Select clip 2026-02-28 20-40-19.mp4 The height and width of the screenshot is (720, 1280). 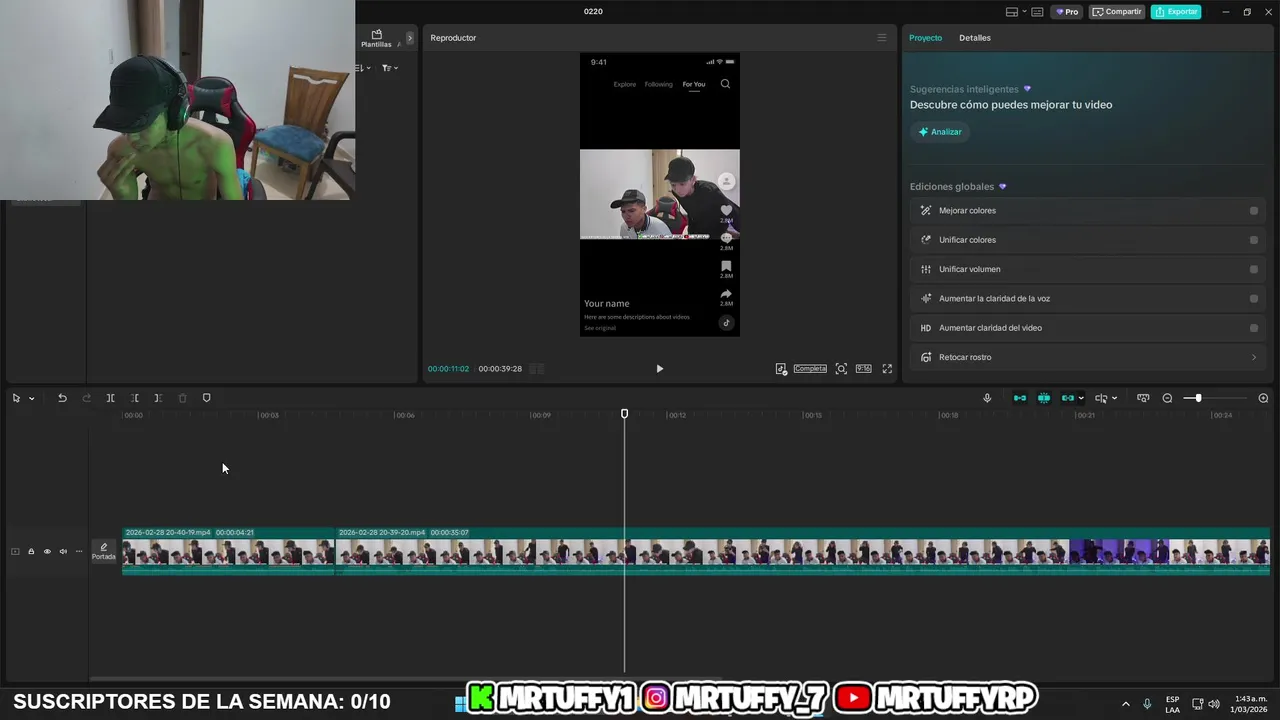tap(228, 551)
